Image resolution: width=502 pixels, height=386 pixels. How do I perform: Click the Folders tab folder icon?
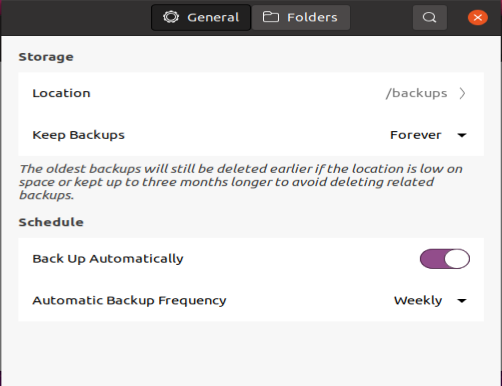271,17
